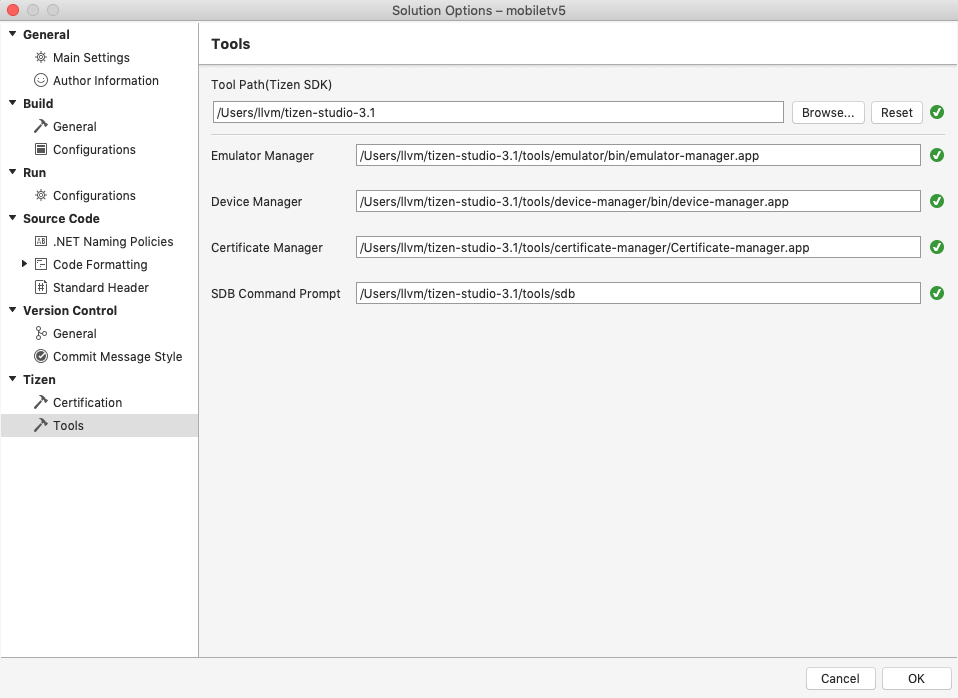This screenshot has height=698, width=958.
Task: Click inside the Device Manager path field
Action: (x=636, y=200)
